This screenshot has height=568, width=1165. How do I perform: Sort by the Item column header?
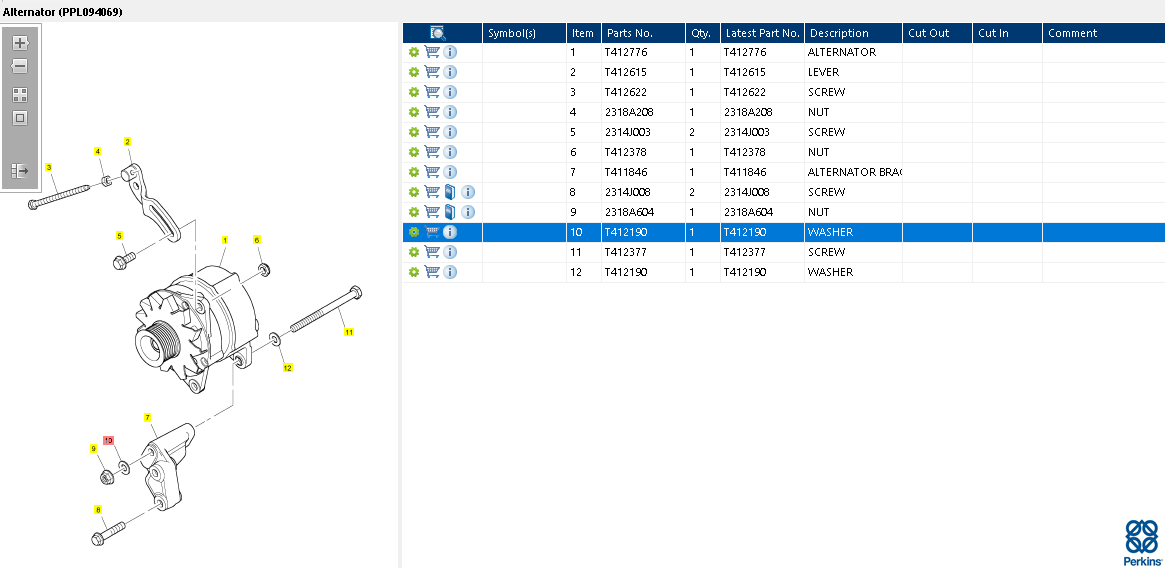pyautogui.click(x=584, y=33)
